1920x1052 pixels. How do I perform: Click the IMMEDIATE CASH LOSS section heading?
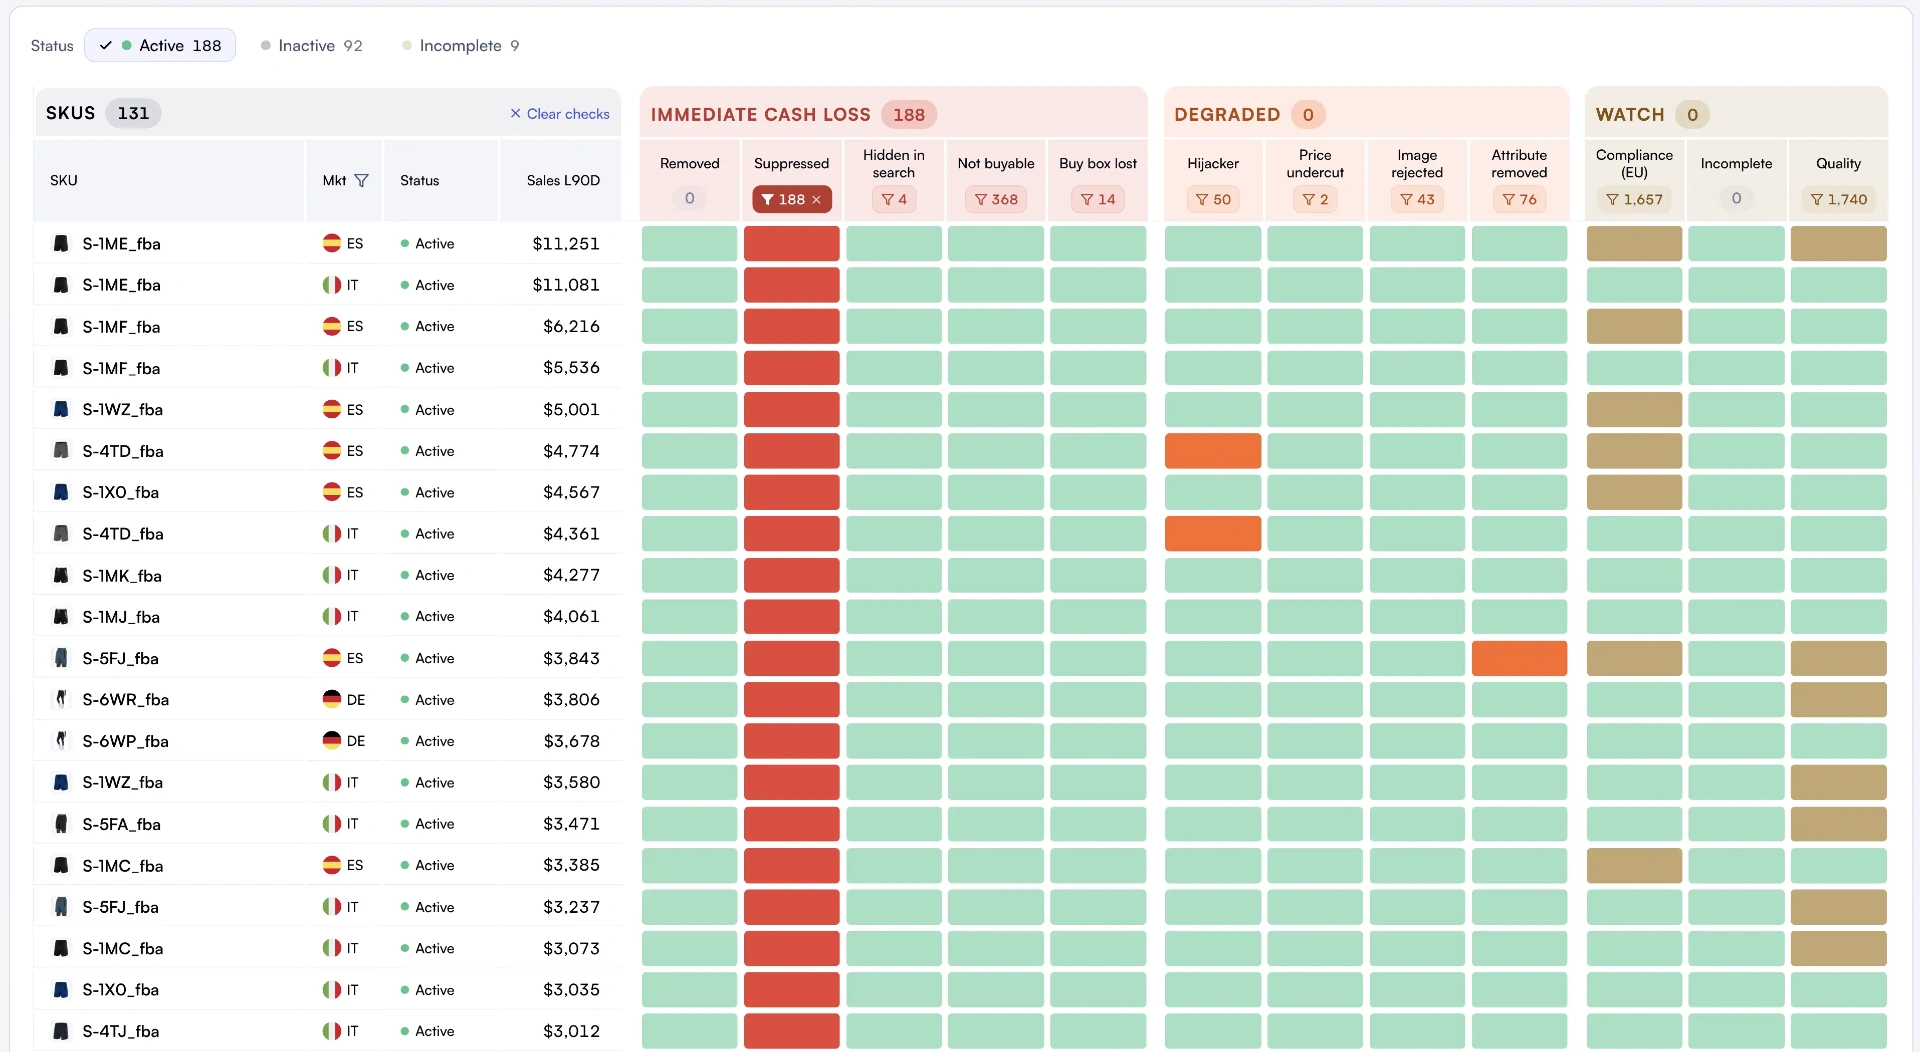[760, 115]
